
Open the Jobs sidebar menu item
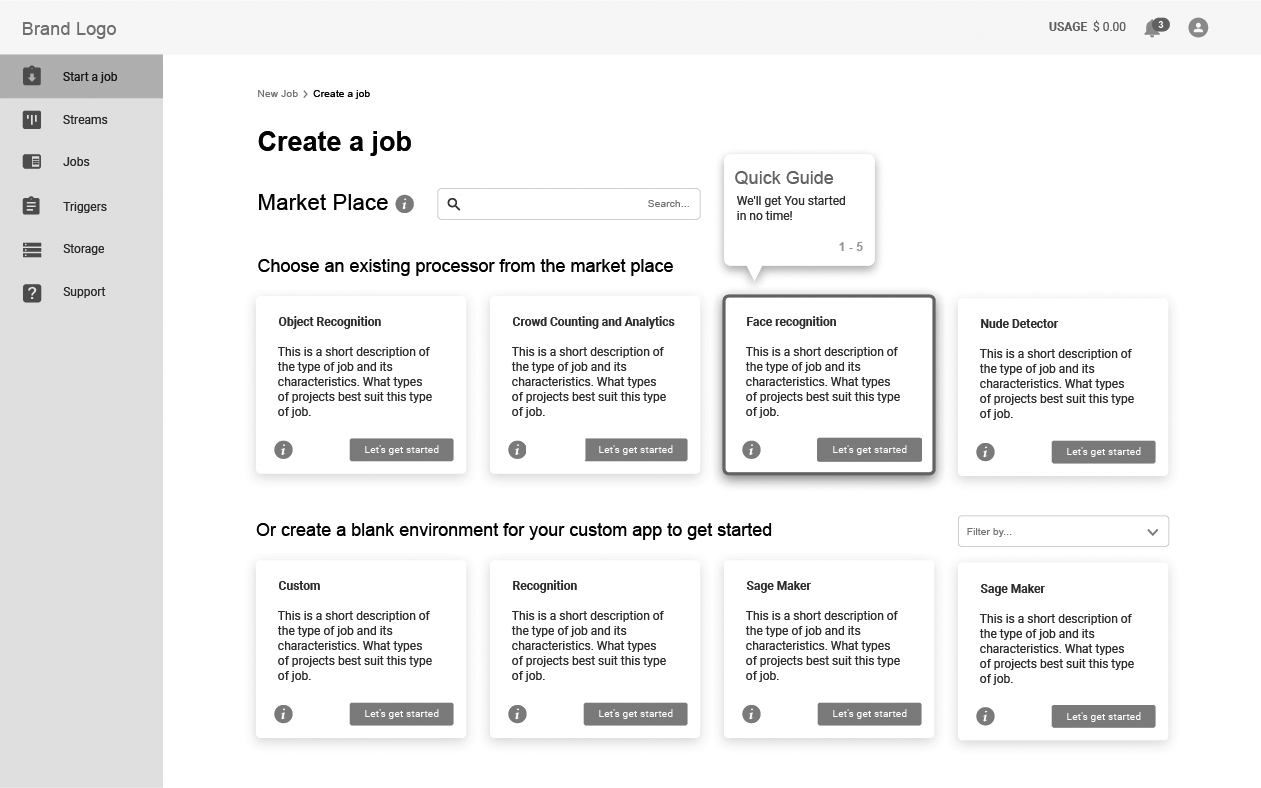(x=81, y=162)
